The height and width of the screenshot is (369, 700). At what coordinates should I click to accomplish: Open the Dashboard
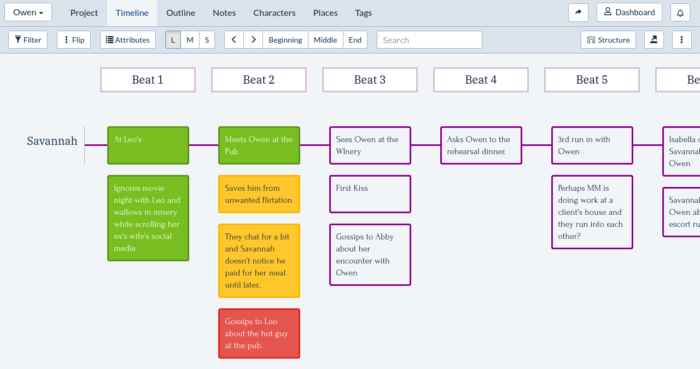(629, 12)
